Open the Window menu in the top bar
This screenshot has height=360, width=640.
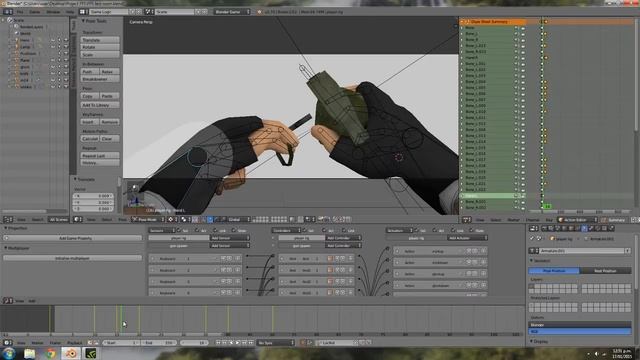53,12
